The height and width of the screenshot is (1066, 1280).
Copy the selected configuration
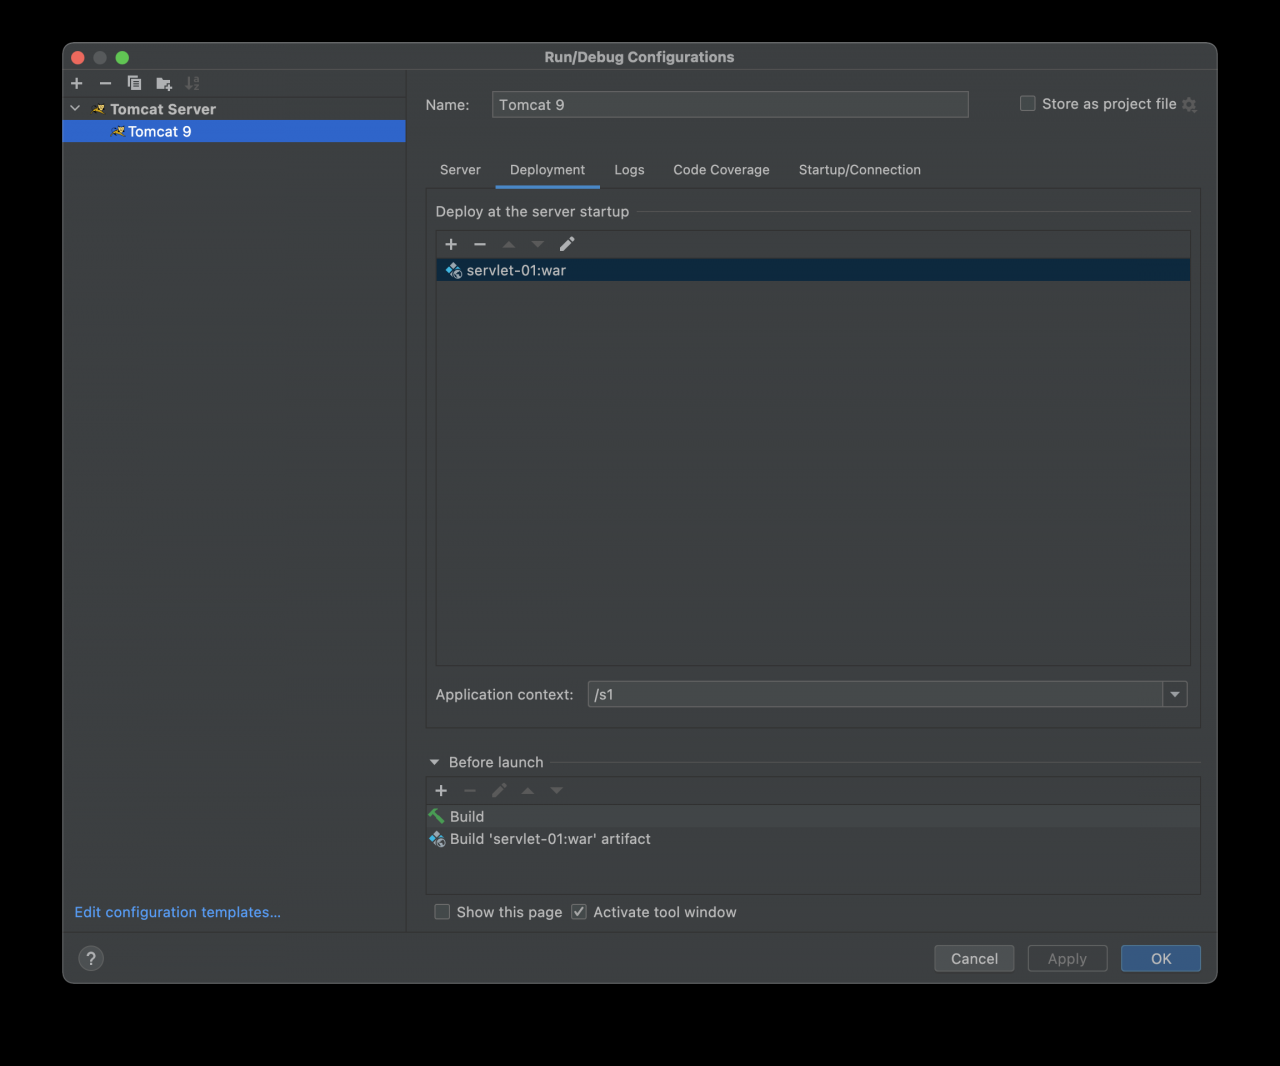pyautogui.click(x=134, y=83)
